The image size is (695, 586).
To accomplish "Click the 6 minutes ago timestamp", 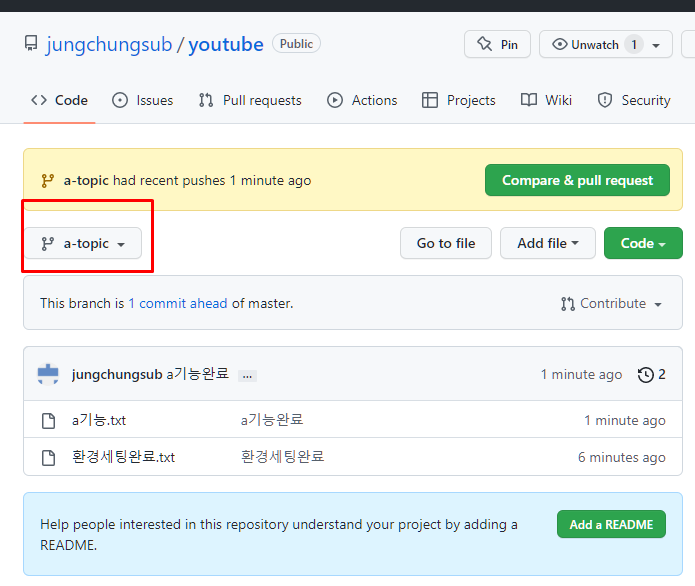I will [x=621, y=457].
